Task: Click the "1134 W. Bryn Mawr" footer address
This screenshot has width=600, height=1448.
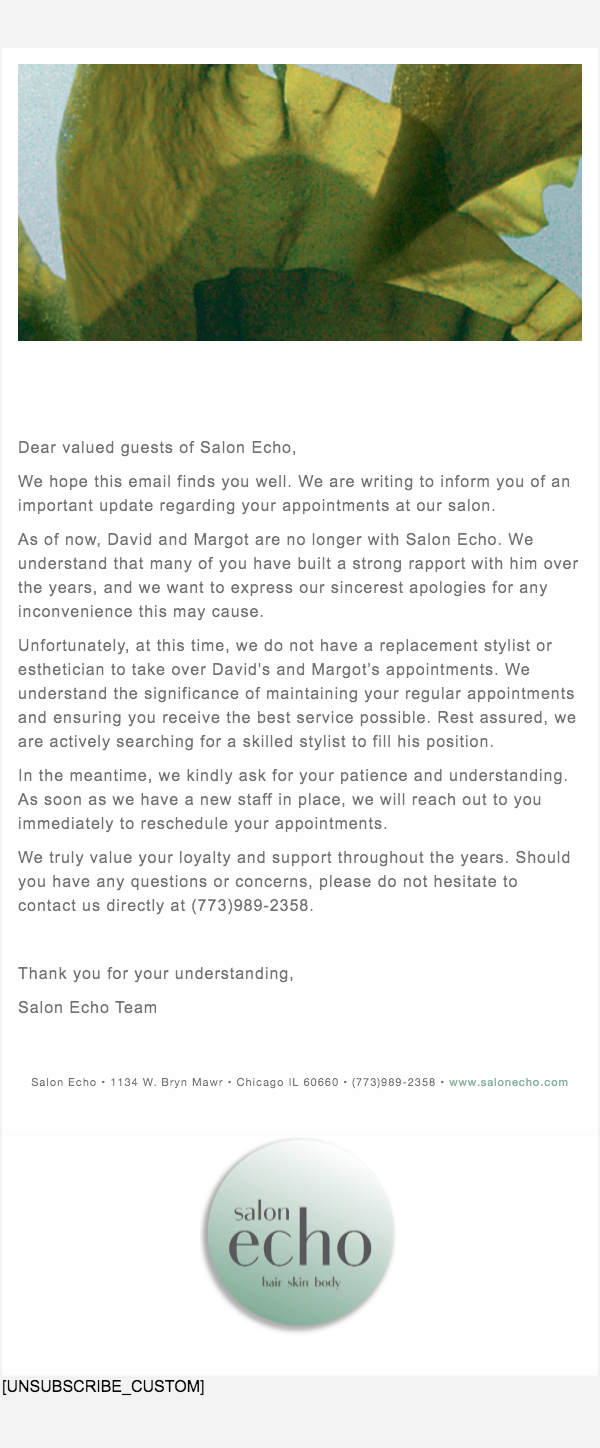Action: coord(166,1082)
